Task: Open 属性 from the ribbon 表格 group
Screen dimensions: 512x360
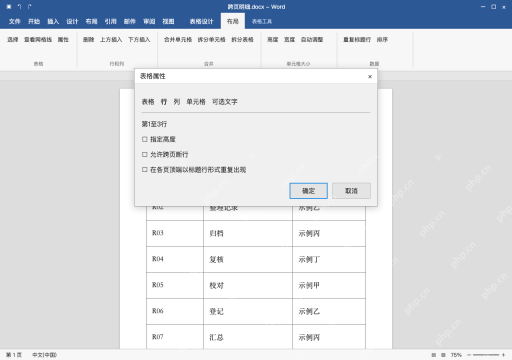Action: (63, 40)
